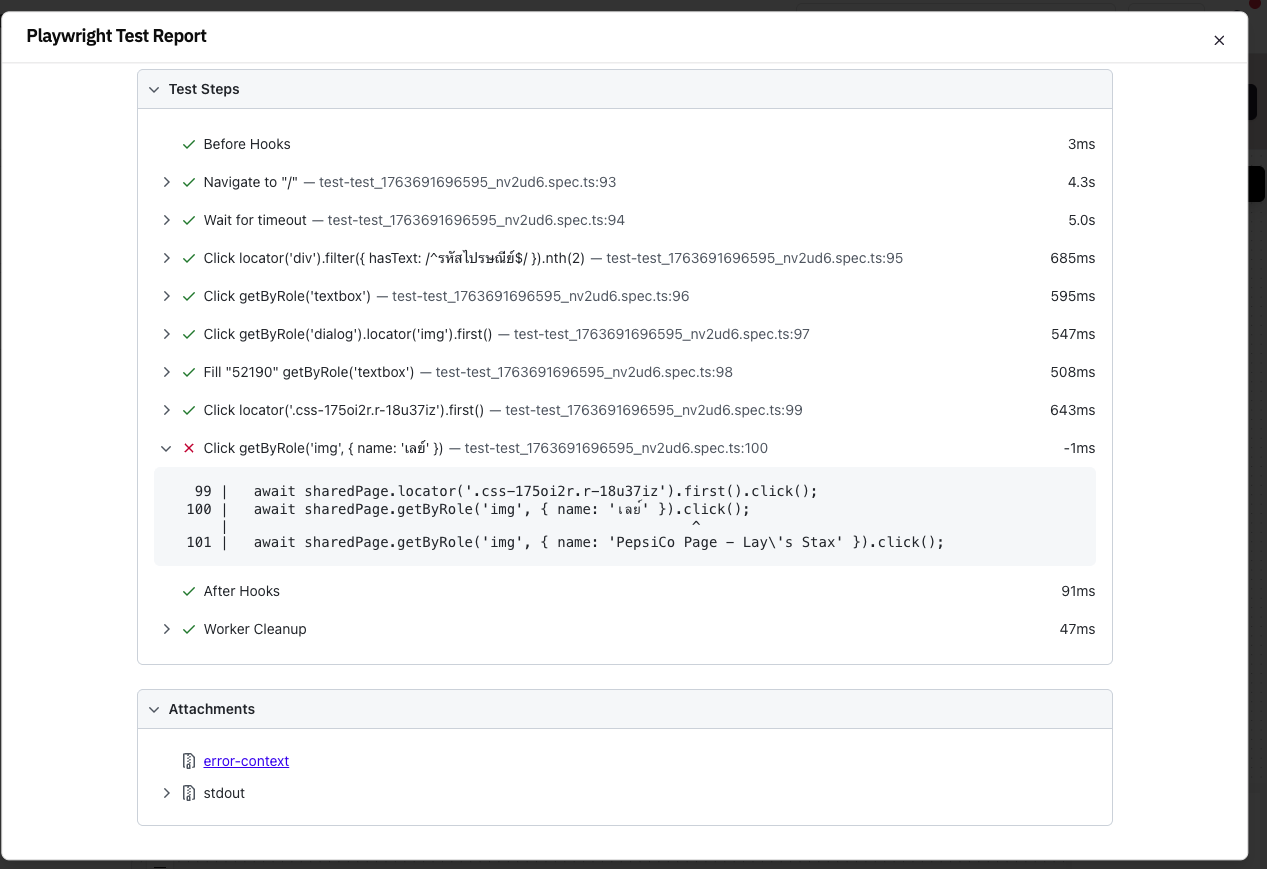Expand the Worker Cleanup step
This screenshot has height=869, width=1267.
(x=167, y=629)
